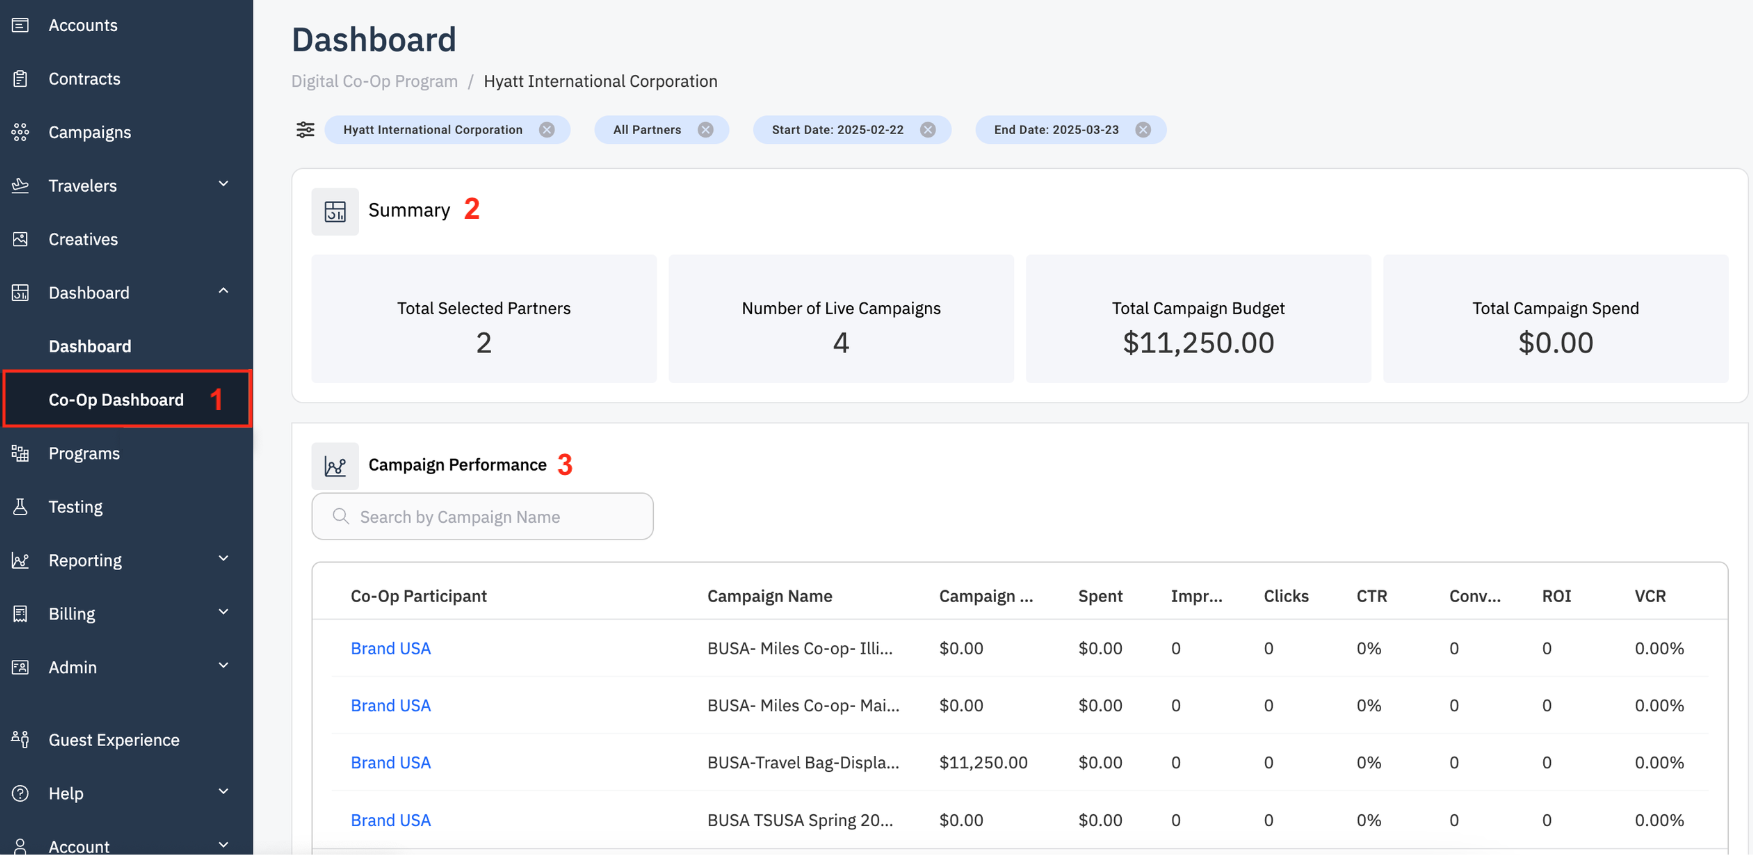Expand the Reporting submenu
Screen dimensions: 1753x856
click(x=224, y=560)
